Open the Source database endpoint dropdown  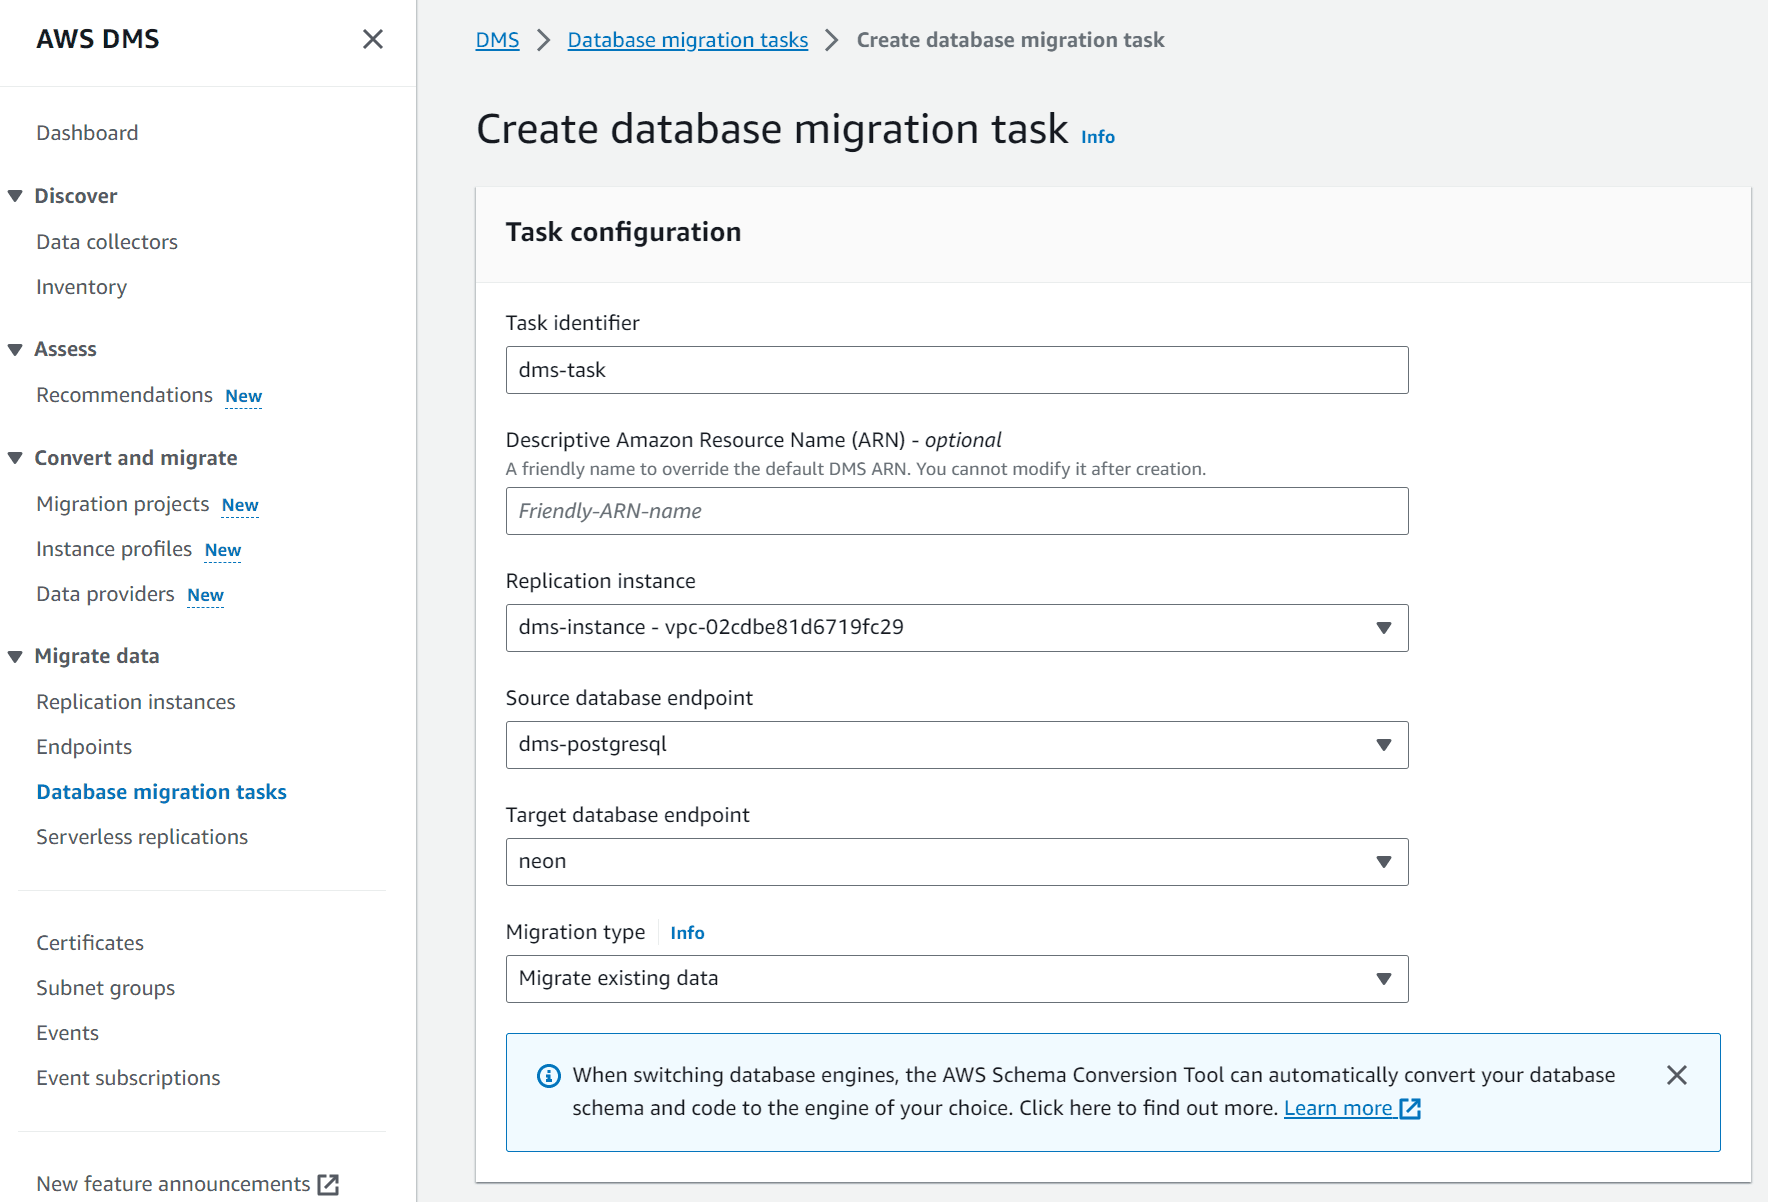click(1383, 744)
